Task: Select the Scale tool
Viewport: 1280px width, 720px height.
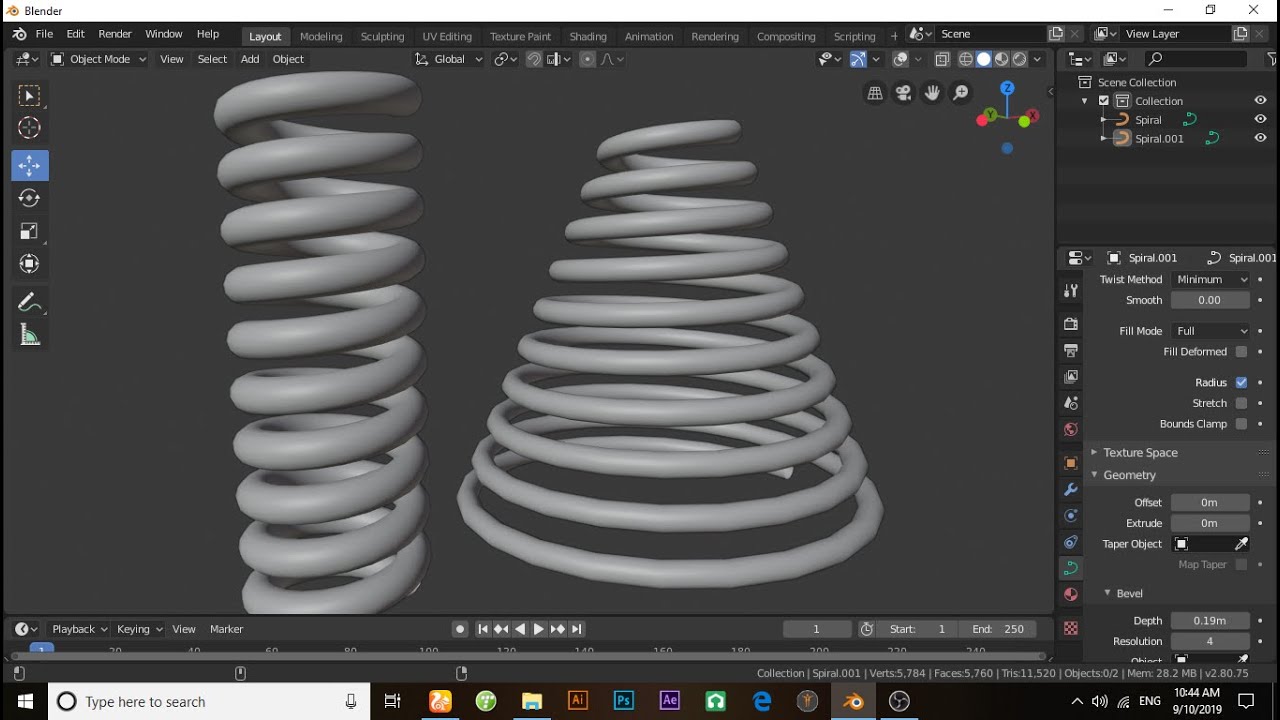Action: click(30, 231)
